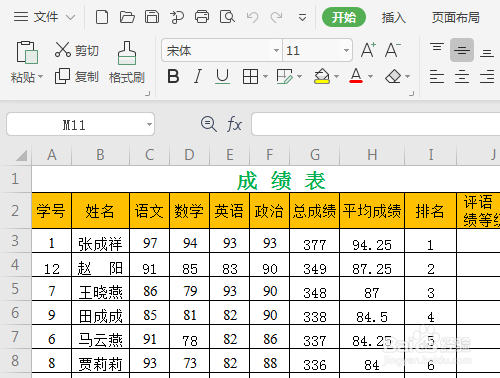Switch to the 页面布局 tab
The image size is (500, 378).
click(455, 17)
